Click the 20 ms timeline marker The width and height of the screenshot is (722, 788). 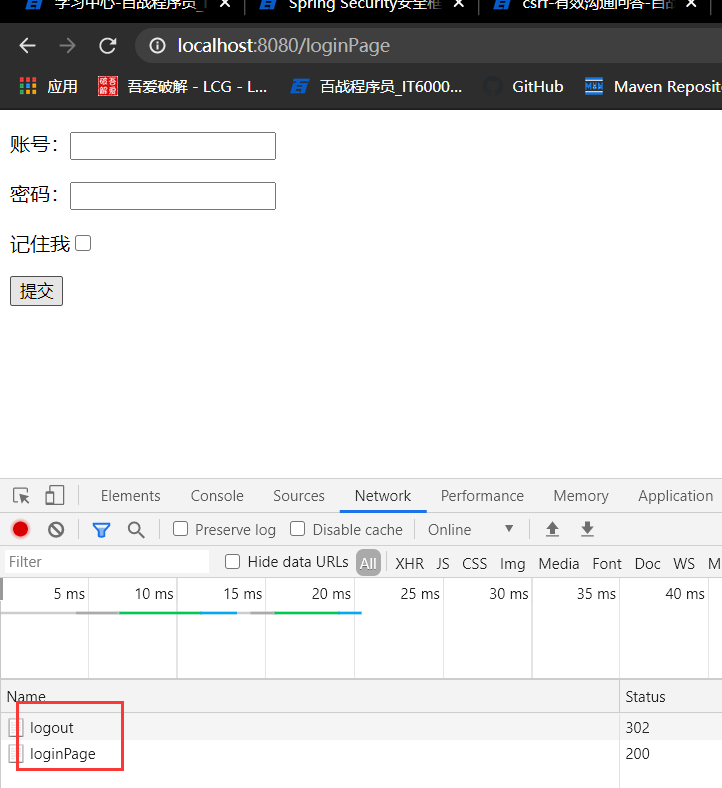331,594
